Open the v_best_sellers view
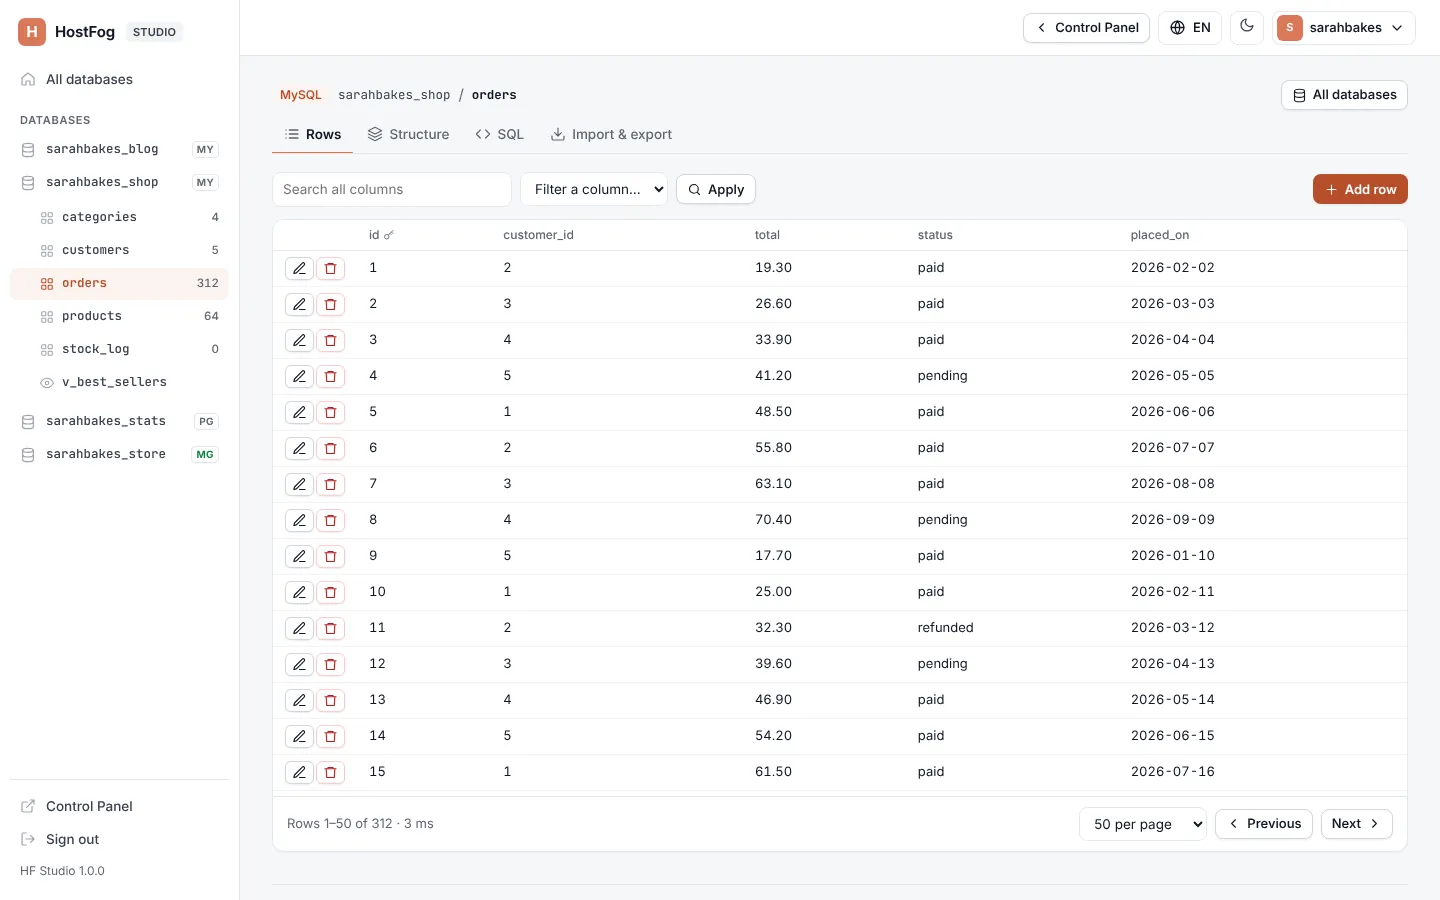This screenshot has height=900, width=1440. pyautogui.click(x=119, y=382)
